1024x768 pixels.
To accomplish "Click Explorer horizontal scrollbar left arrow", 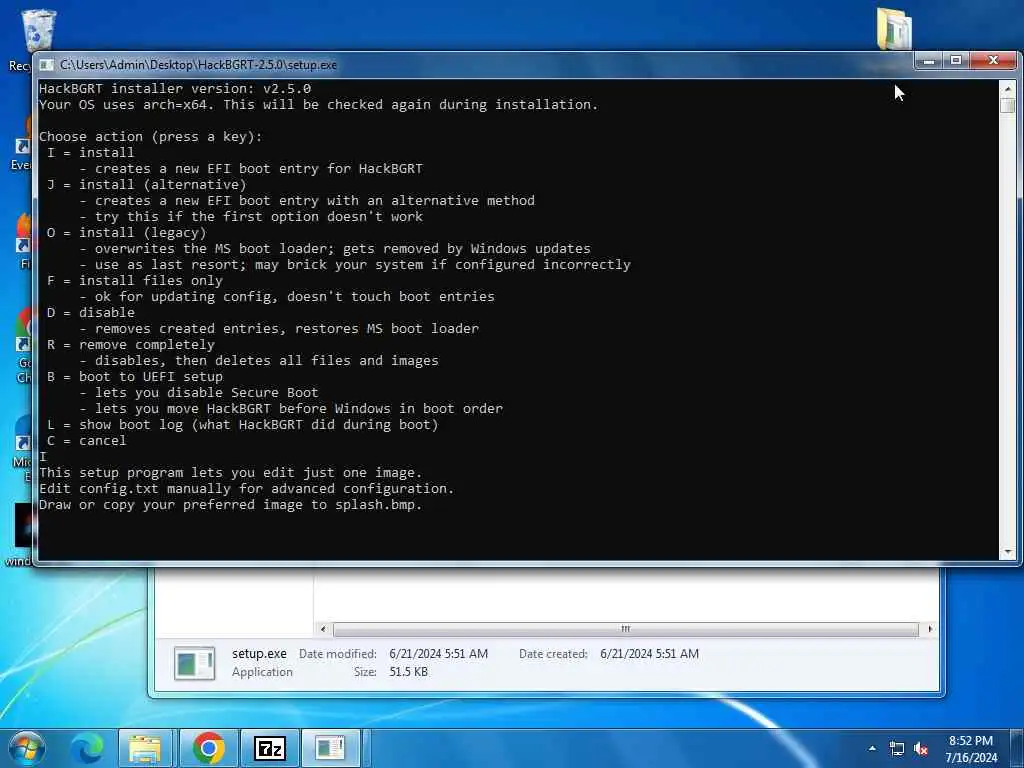I will [323, 629].
